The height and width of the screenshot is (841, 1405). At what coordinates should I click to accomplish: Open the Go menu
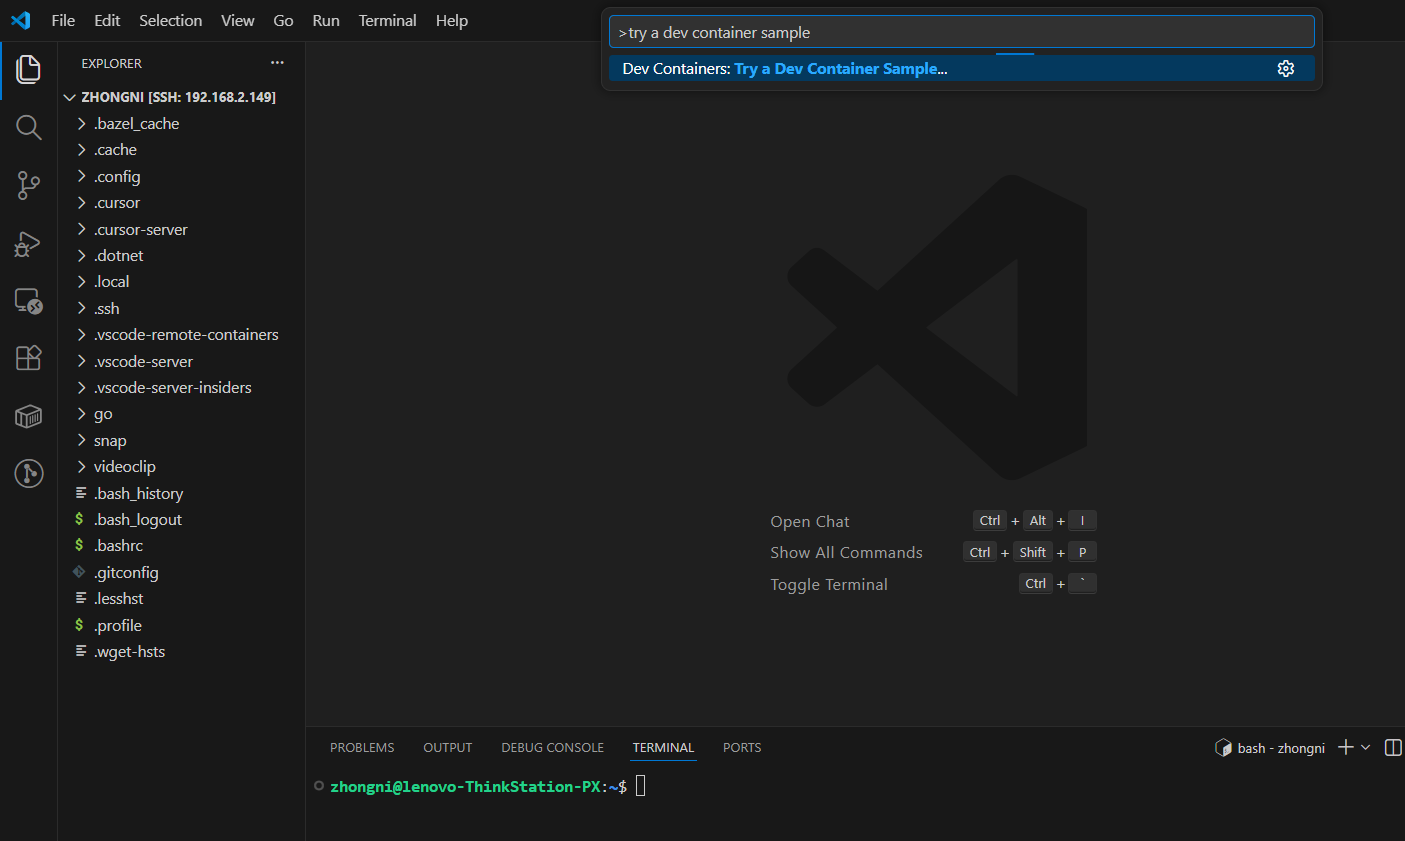tap(284, 20)
